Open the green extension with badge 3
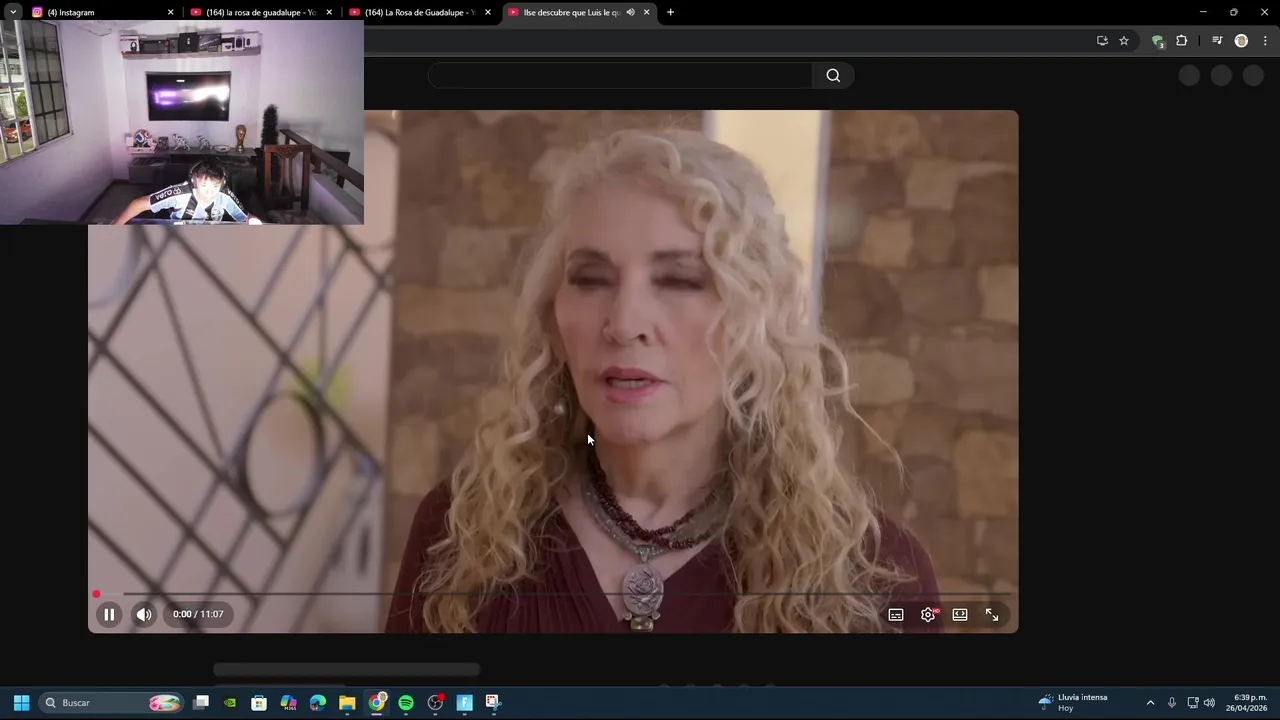The image size is (1280, 720). 1158,41
